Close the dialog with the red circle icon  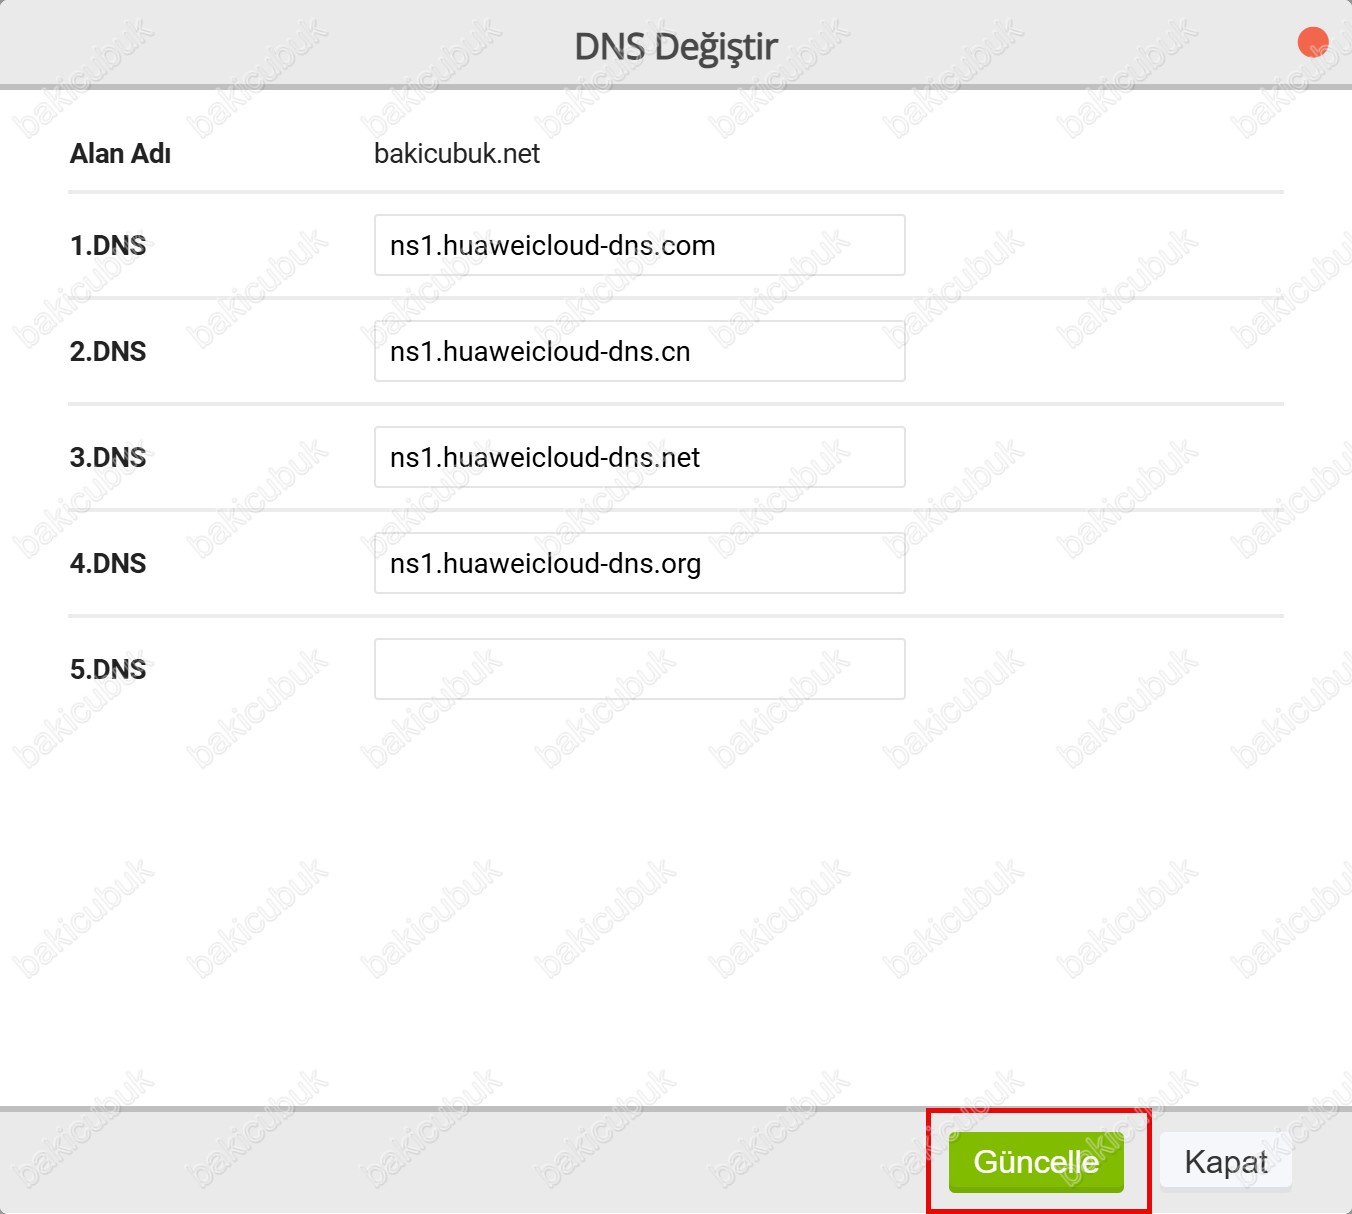point(1312,43)
